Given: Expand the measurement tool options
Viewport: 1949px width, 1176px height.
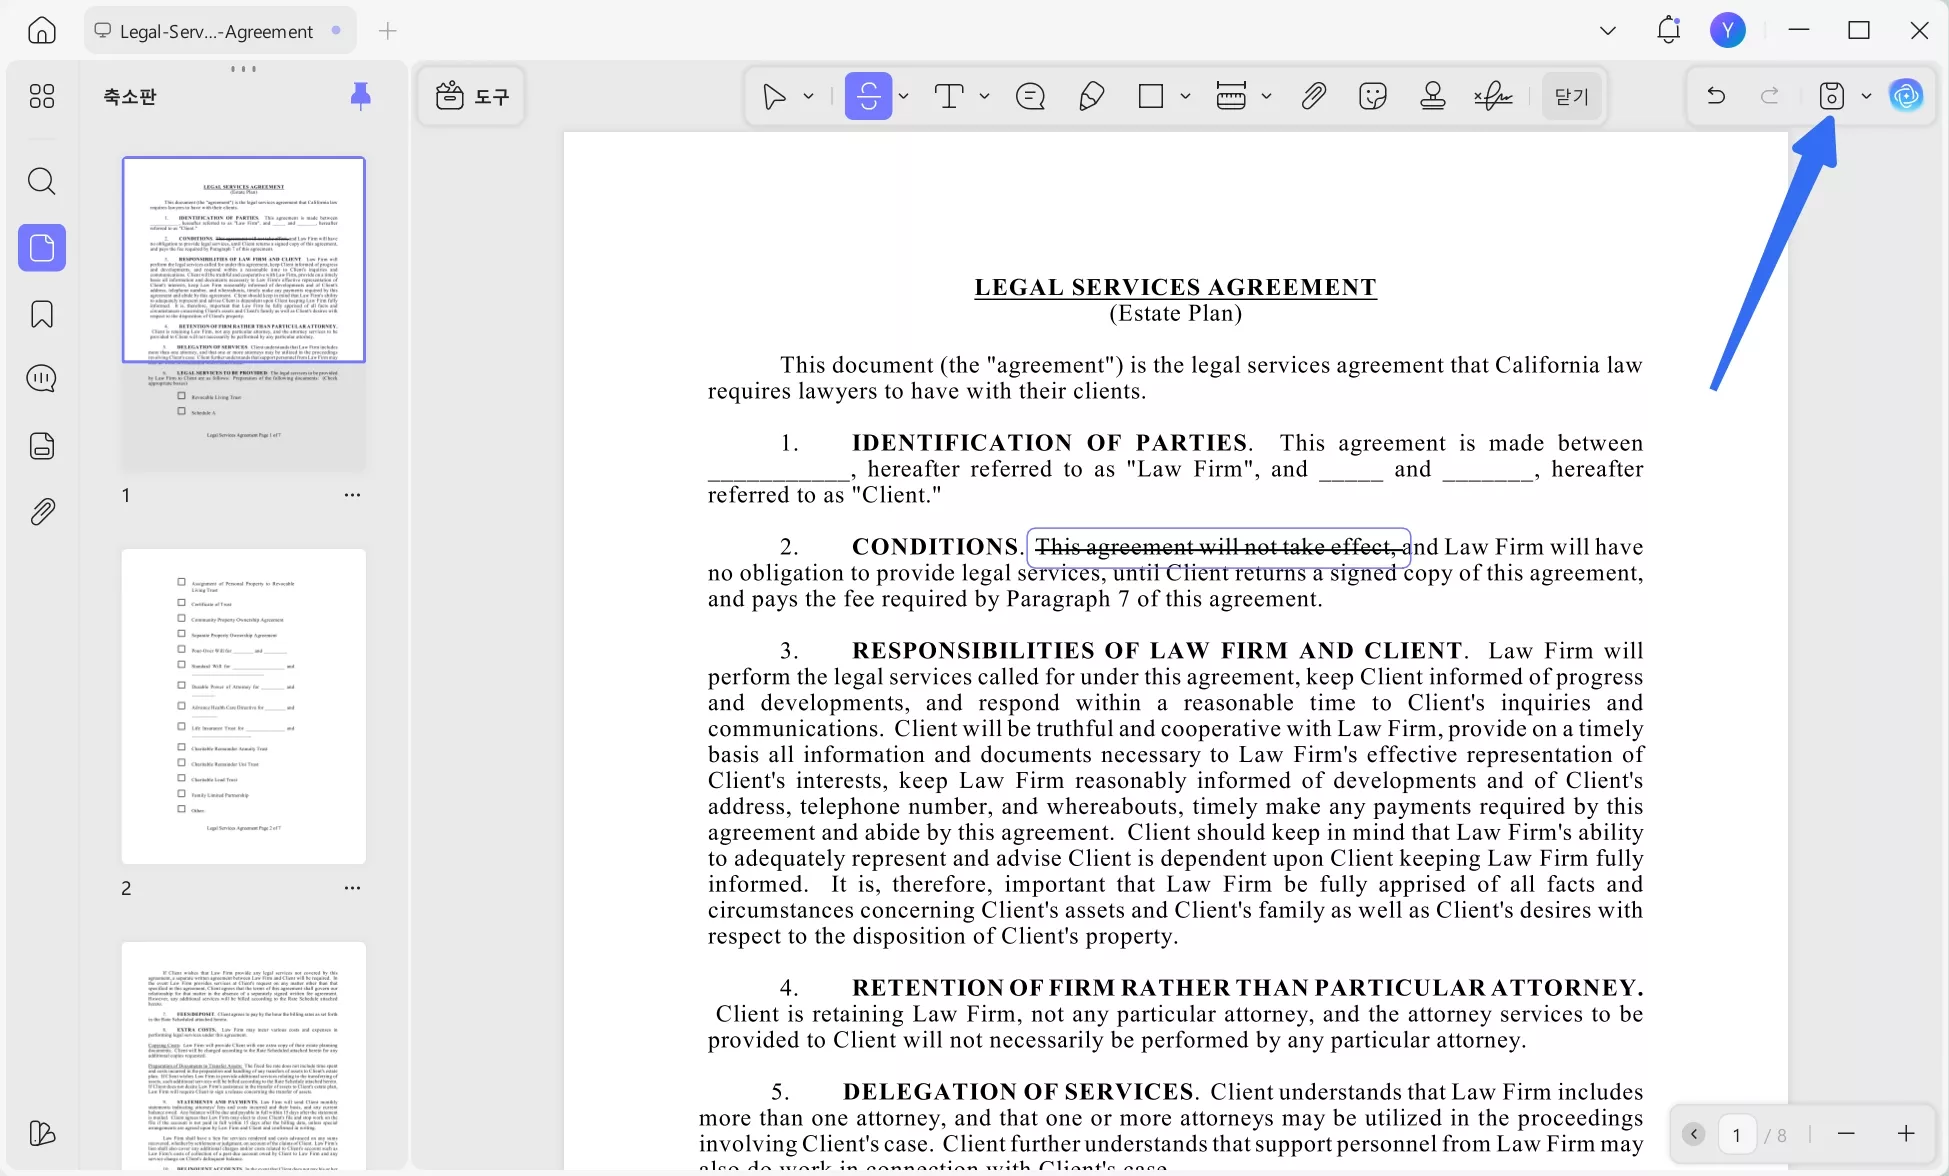Looking at the screenshot, I should coord(1267,96).
